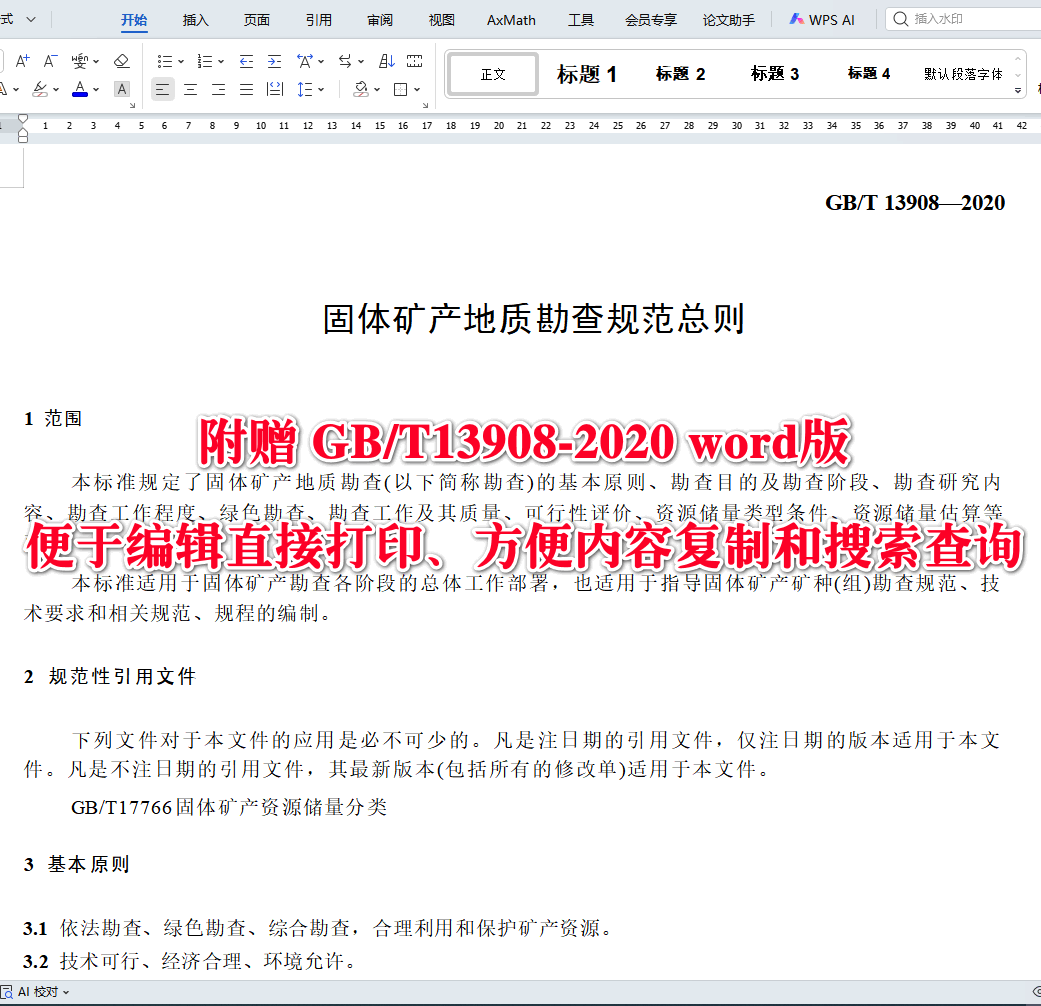
Task: Open phonetic guide dropdown arrow
Action: [x=96, y=61]
